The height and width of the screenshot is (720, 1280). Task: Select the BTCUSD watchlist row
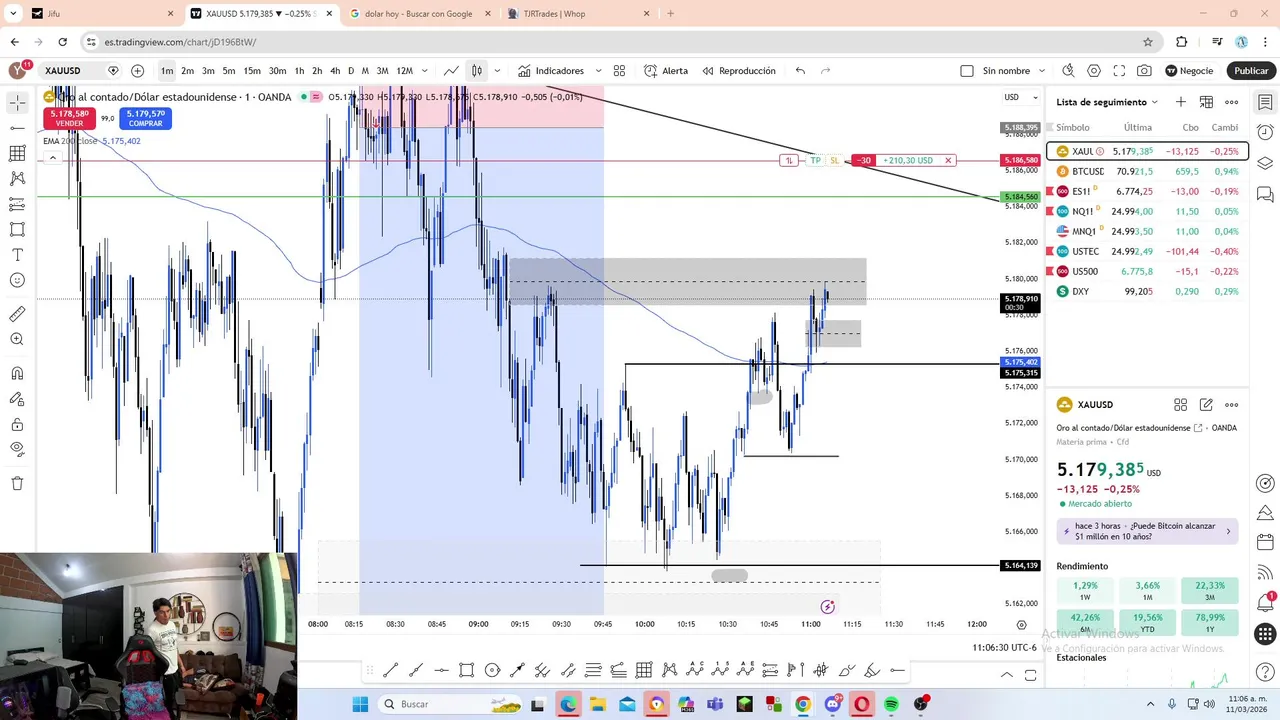(x=1147, y=171)
